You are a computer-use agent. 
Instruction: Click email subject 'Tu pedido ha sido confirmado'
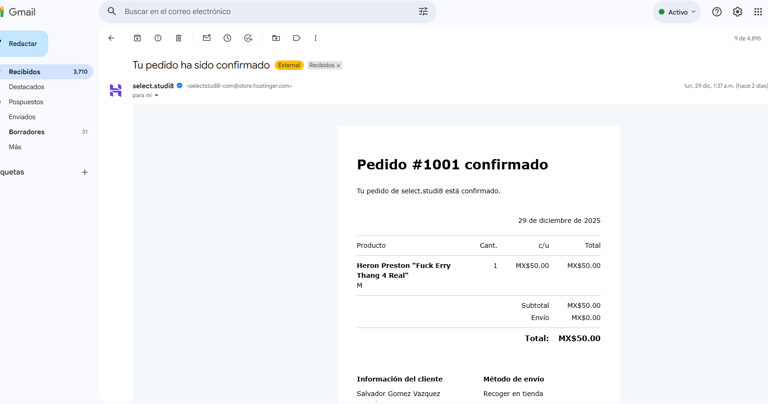click(201, 65)
